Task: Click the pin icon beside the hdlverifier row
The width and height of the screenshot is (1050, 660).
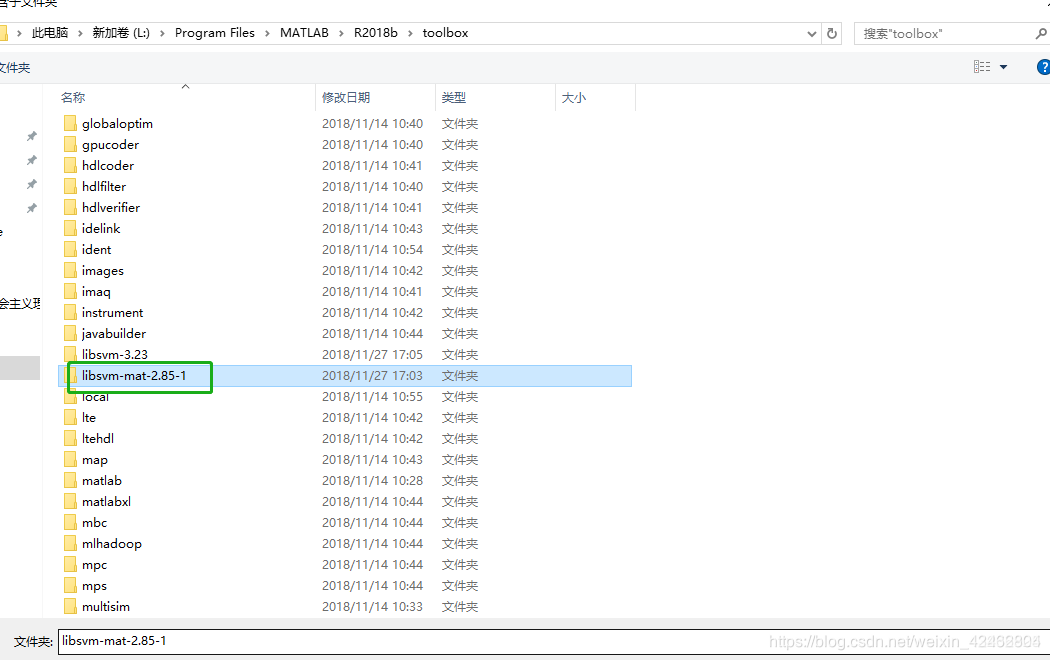Action: pyautogui.click(x=31, y=208)
